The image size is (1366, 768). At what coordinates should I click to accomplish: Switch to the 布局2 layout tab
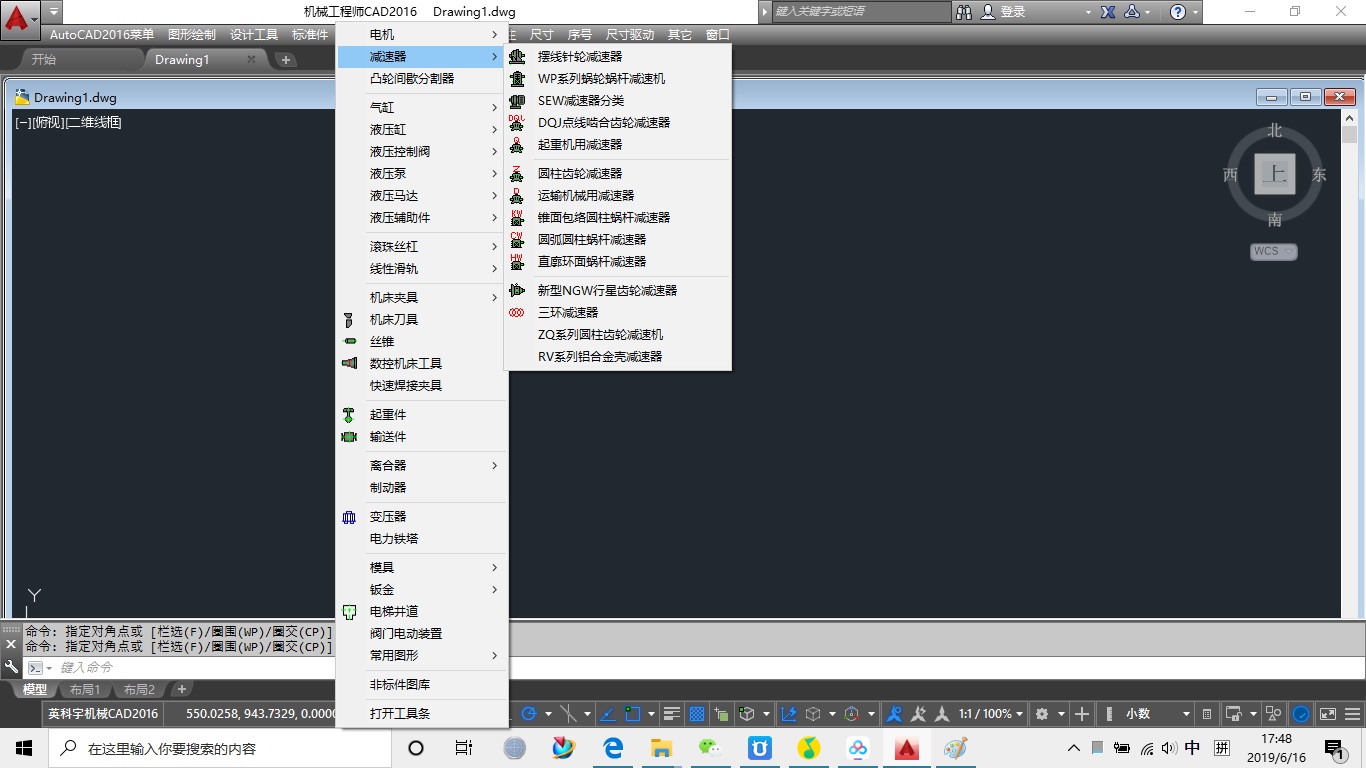coord(139,690)
